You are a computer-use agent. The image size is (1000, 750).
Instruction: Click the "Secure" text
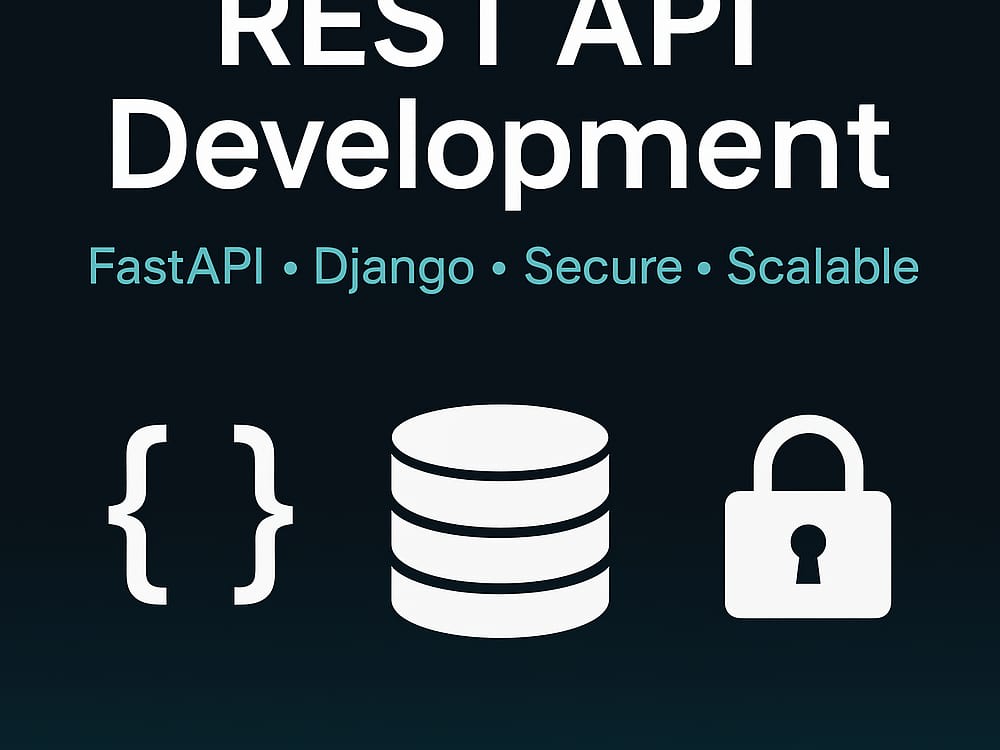[x=603, y=266]
